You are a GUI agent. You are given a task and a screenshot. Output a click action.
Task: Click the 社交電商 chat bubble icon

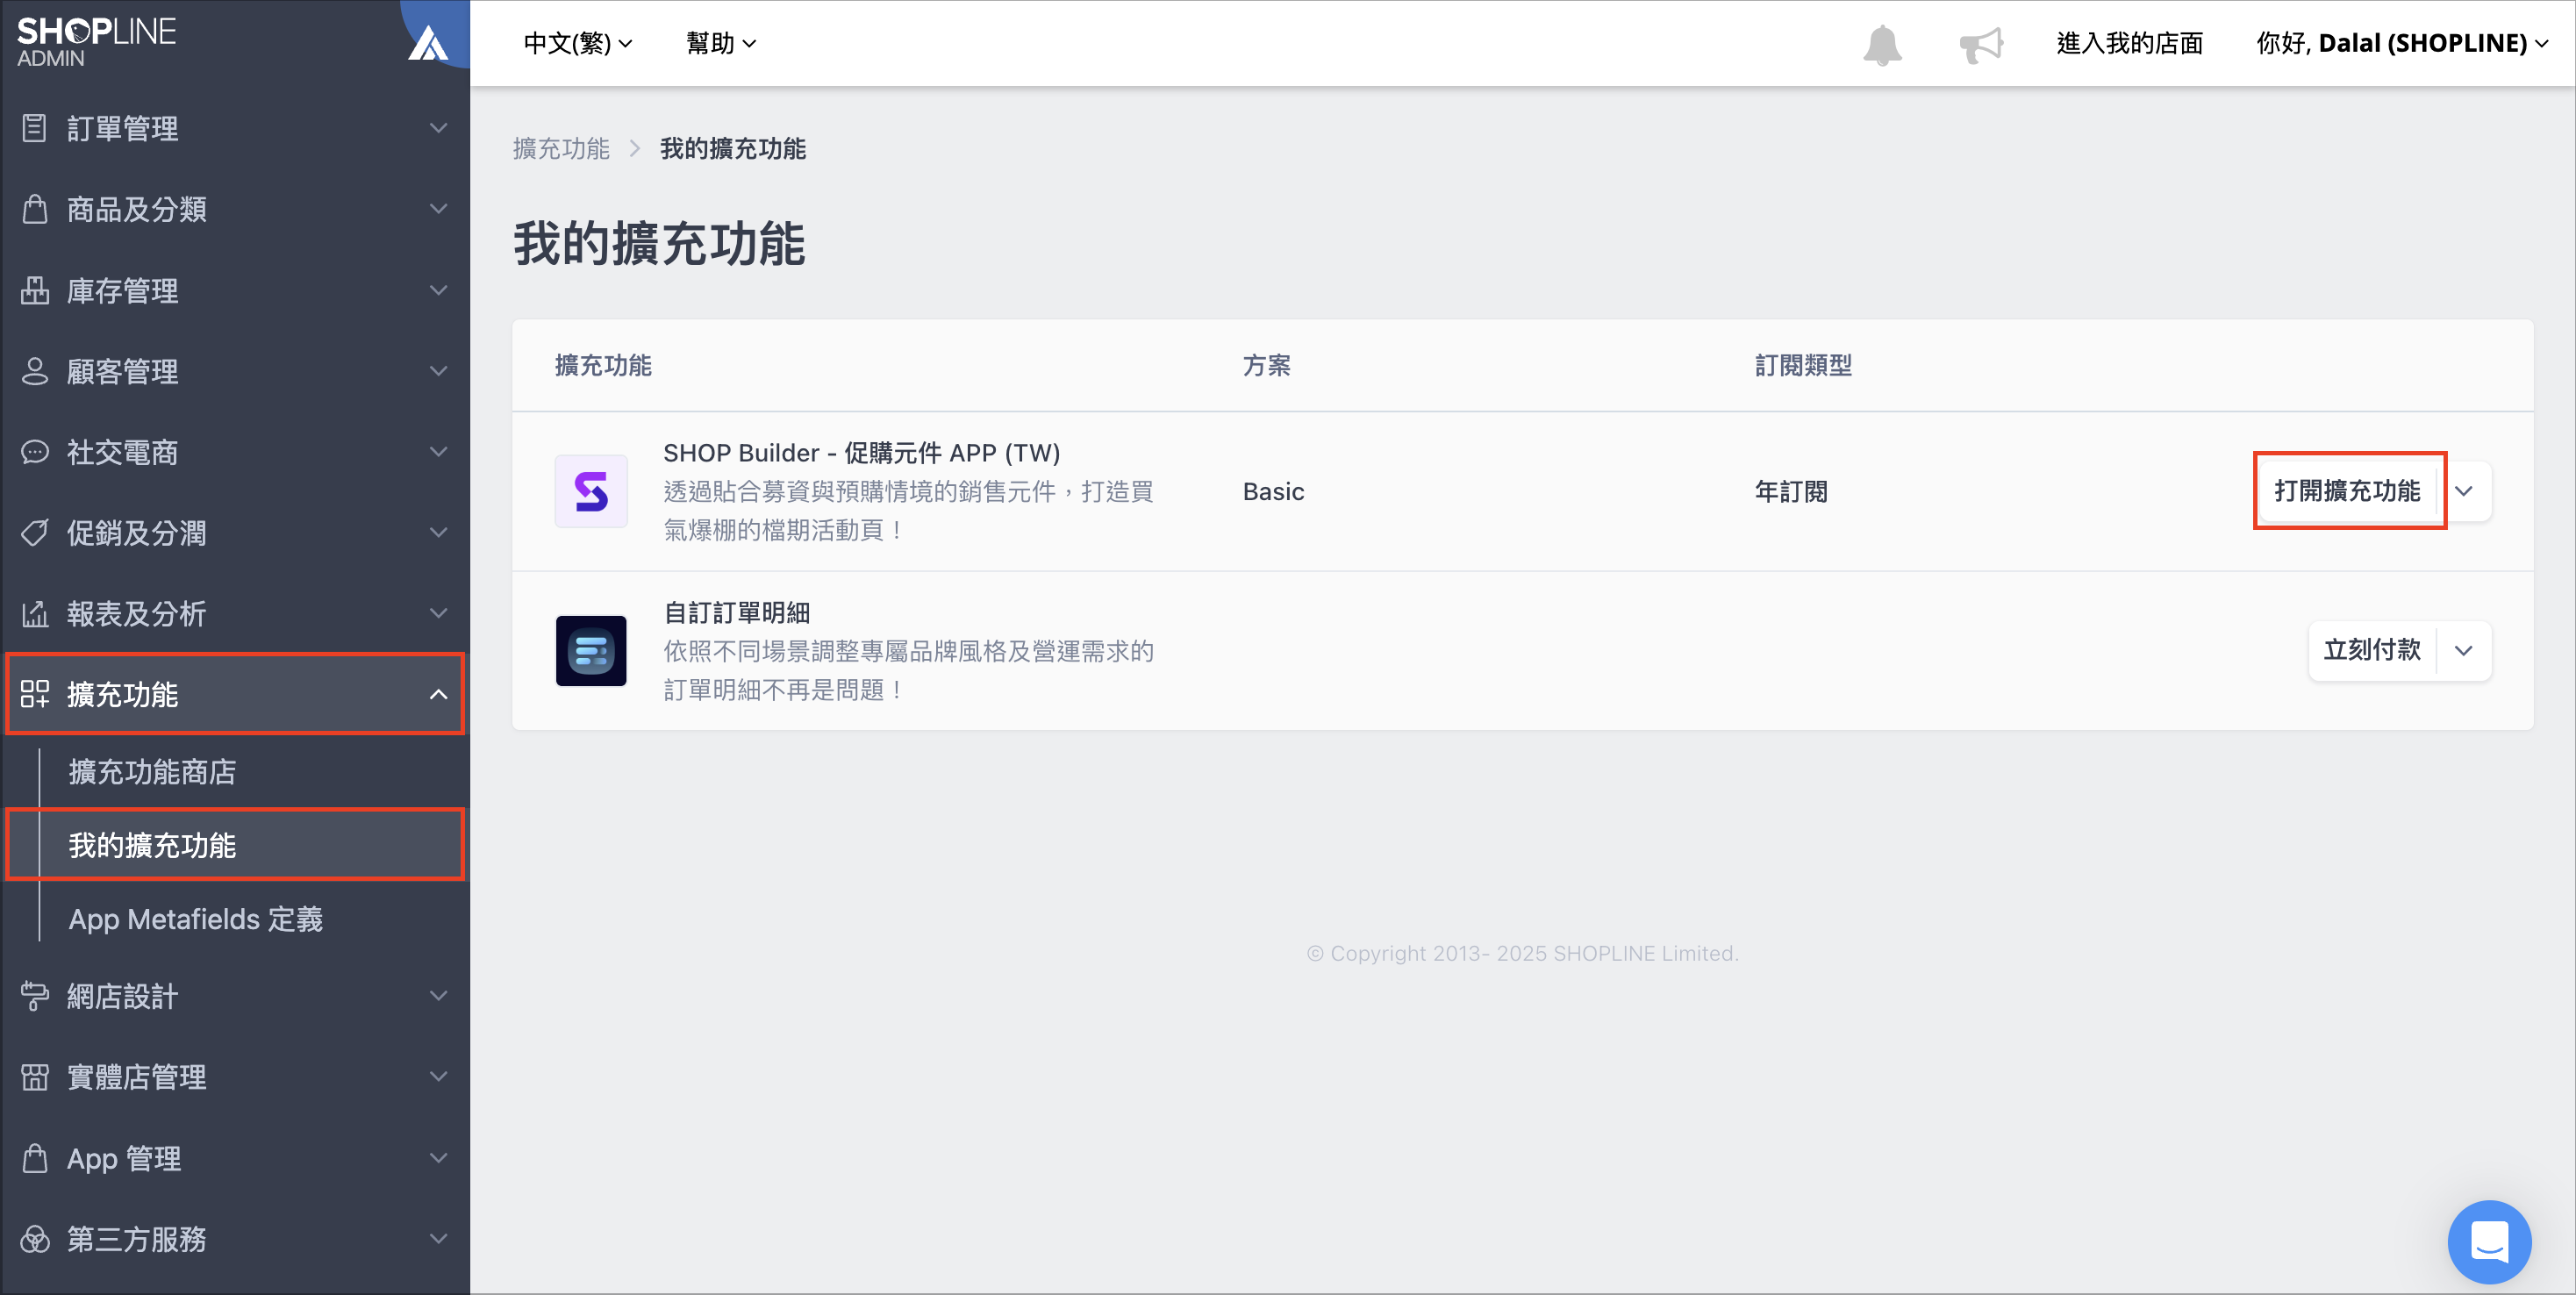35,452
